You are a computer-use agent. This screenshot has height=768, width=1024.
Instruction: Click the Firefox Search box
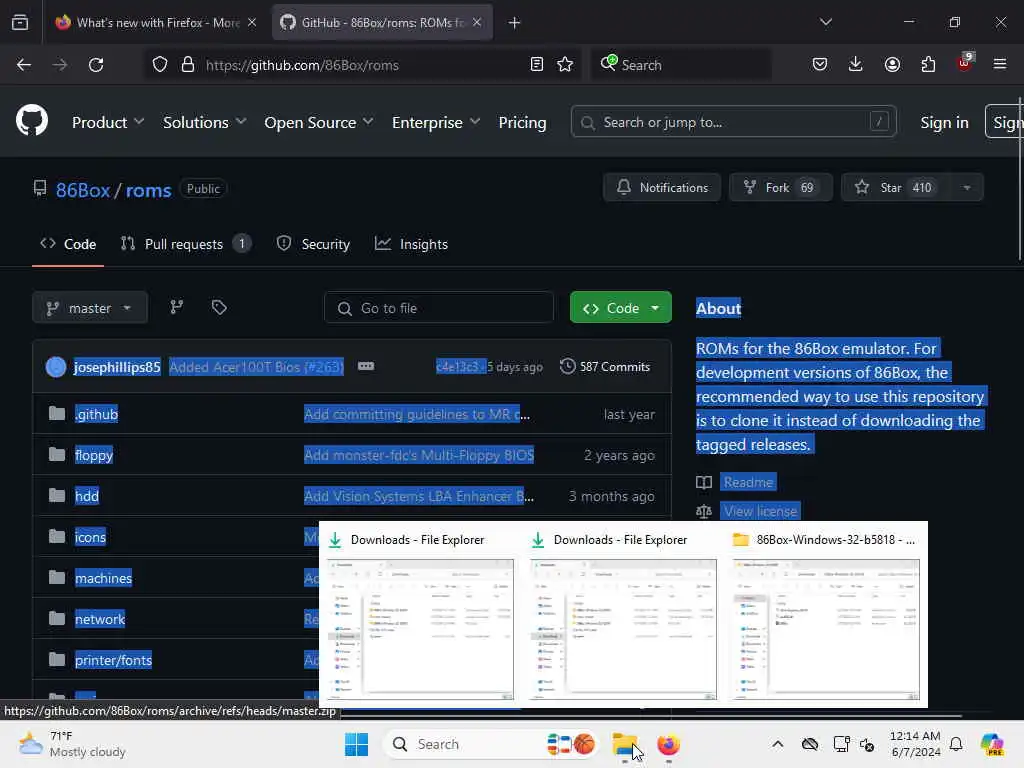[681, 65]
